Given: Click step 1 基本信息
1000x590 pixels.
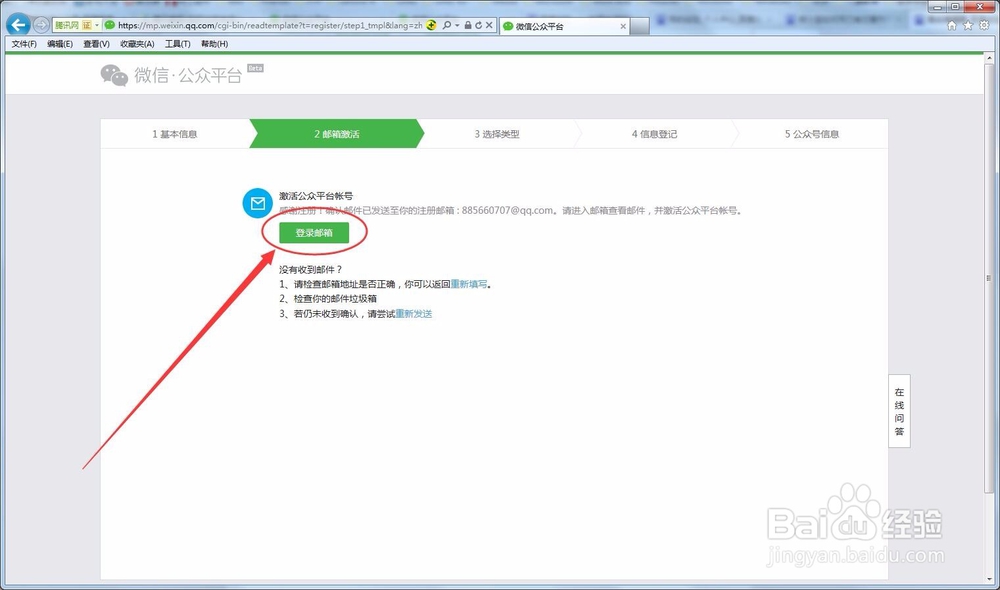Looking at the screenshot, I should [x=175, y=134].
